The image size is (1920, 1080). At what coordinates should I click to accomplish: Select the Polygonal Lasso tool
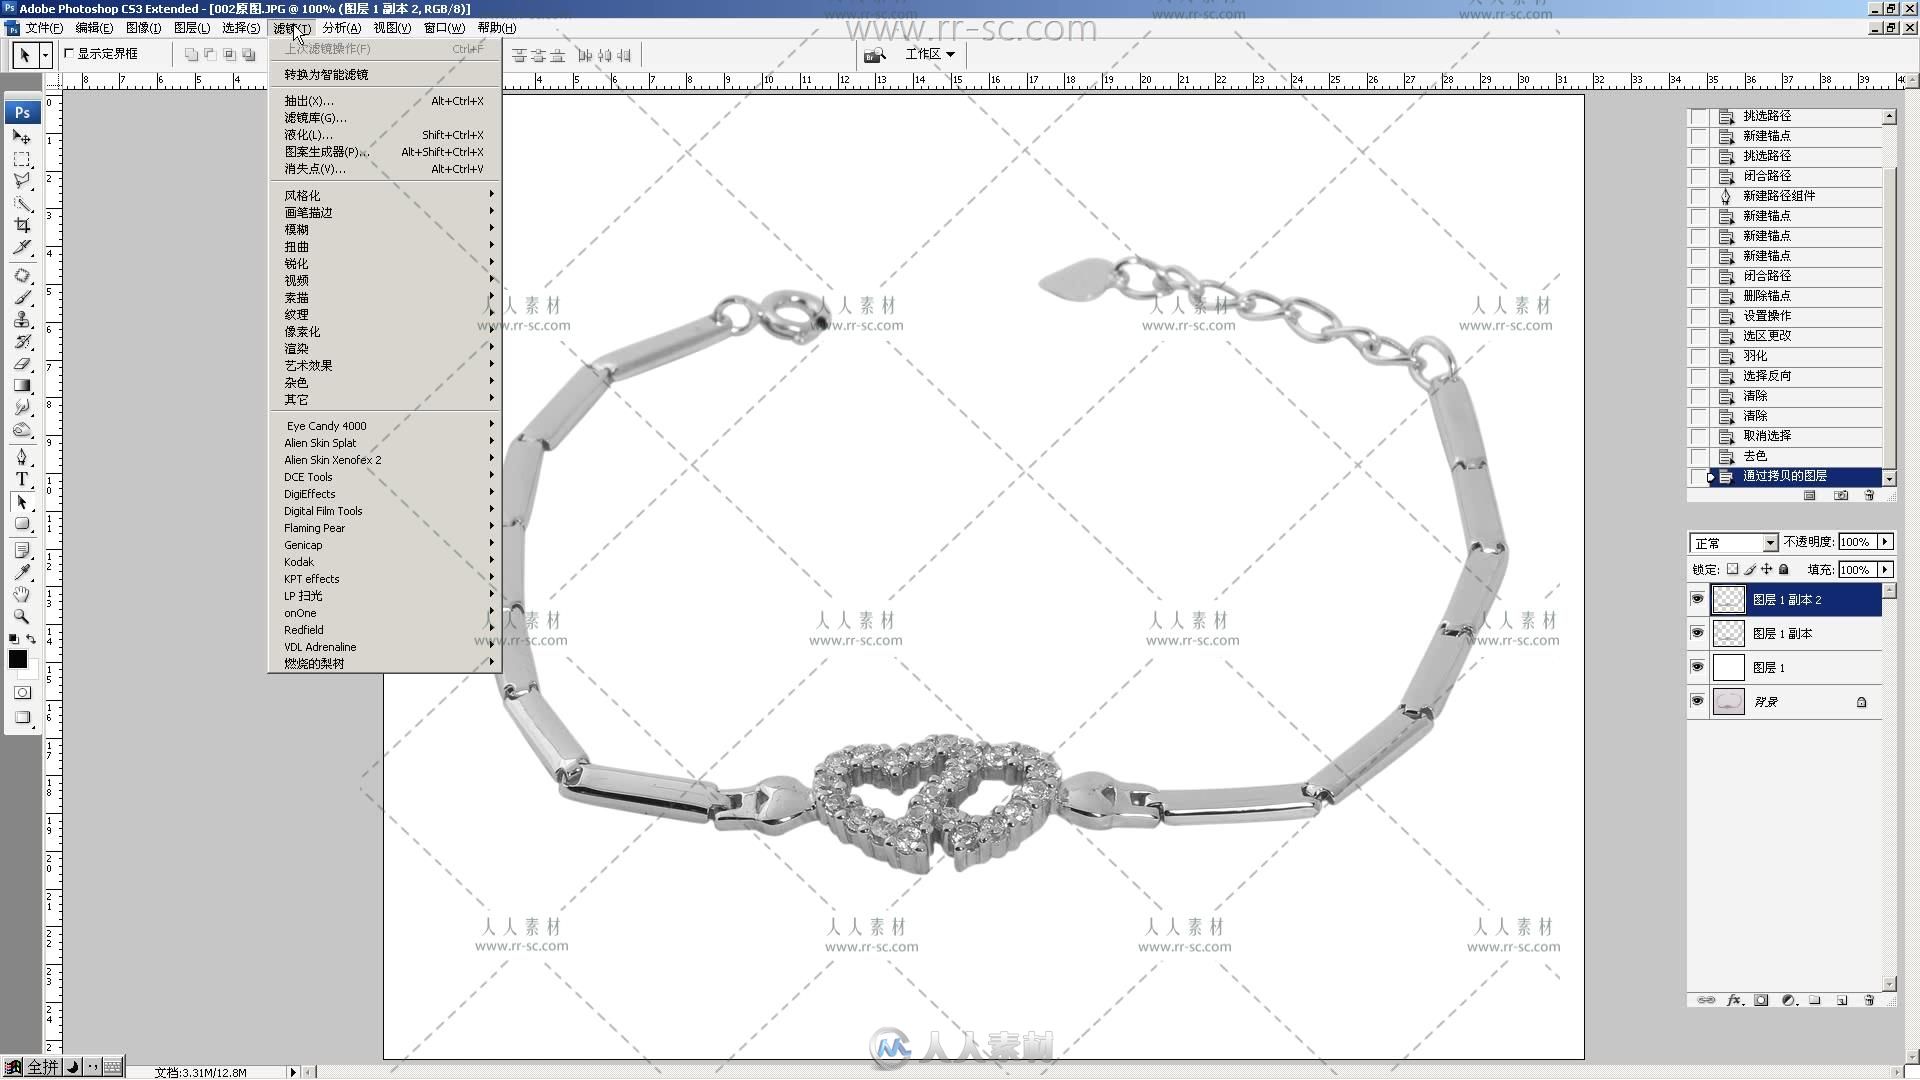22,181
